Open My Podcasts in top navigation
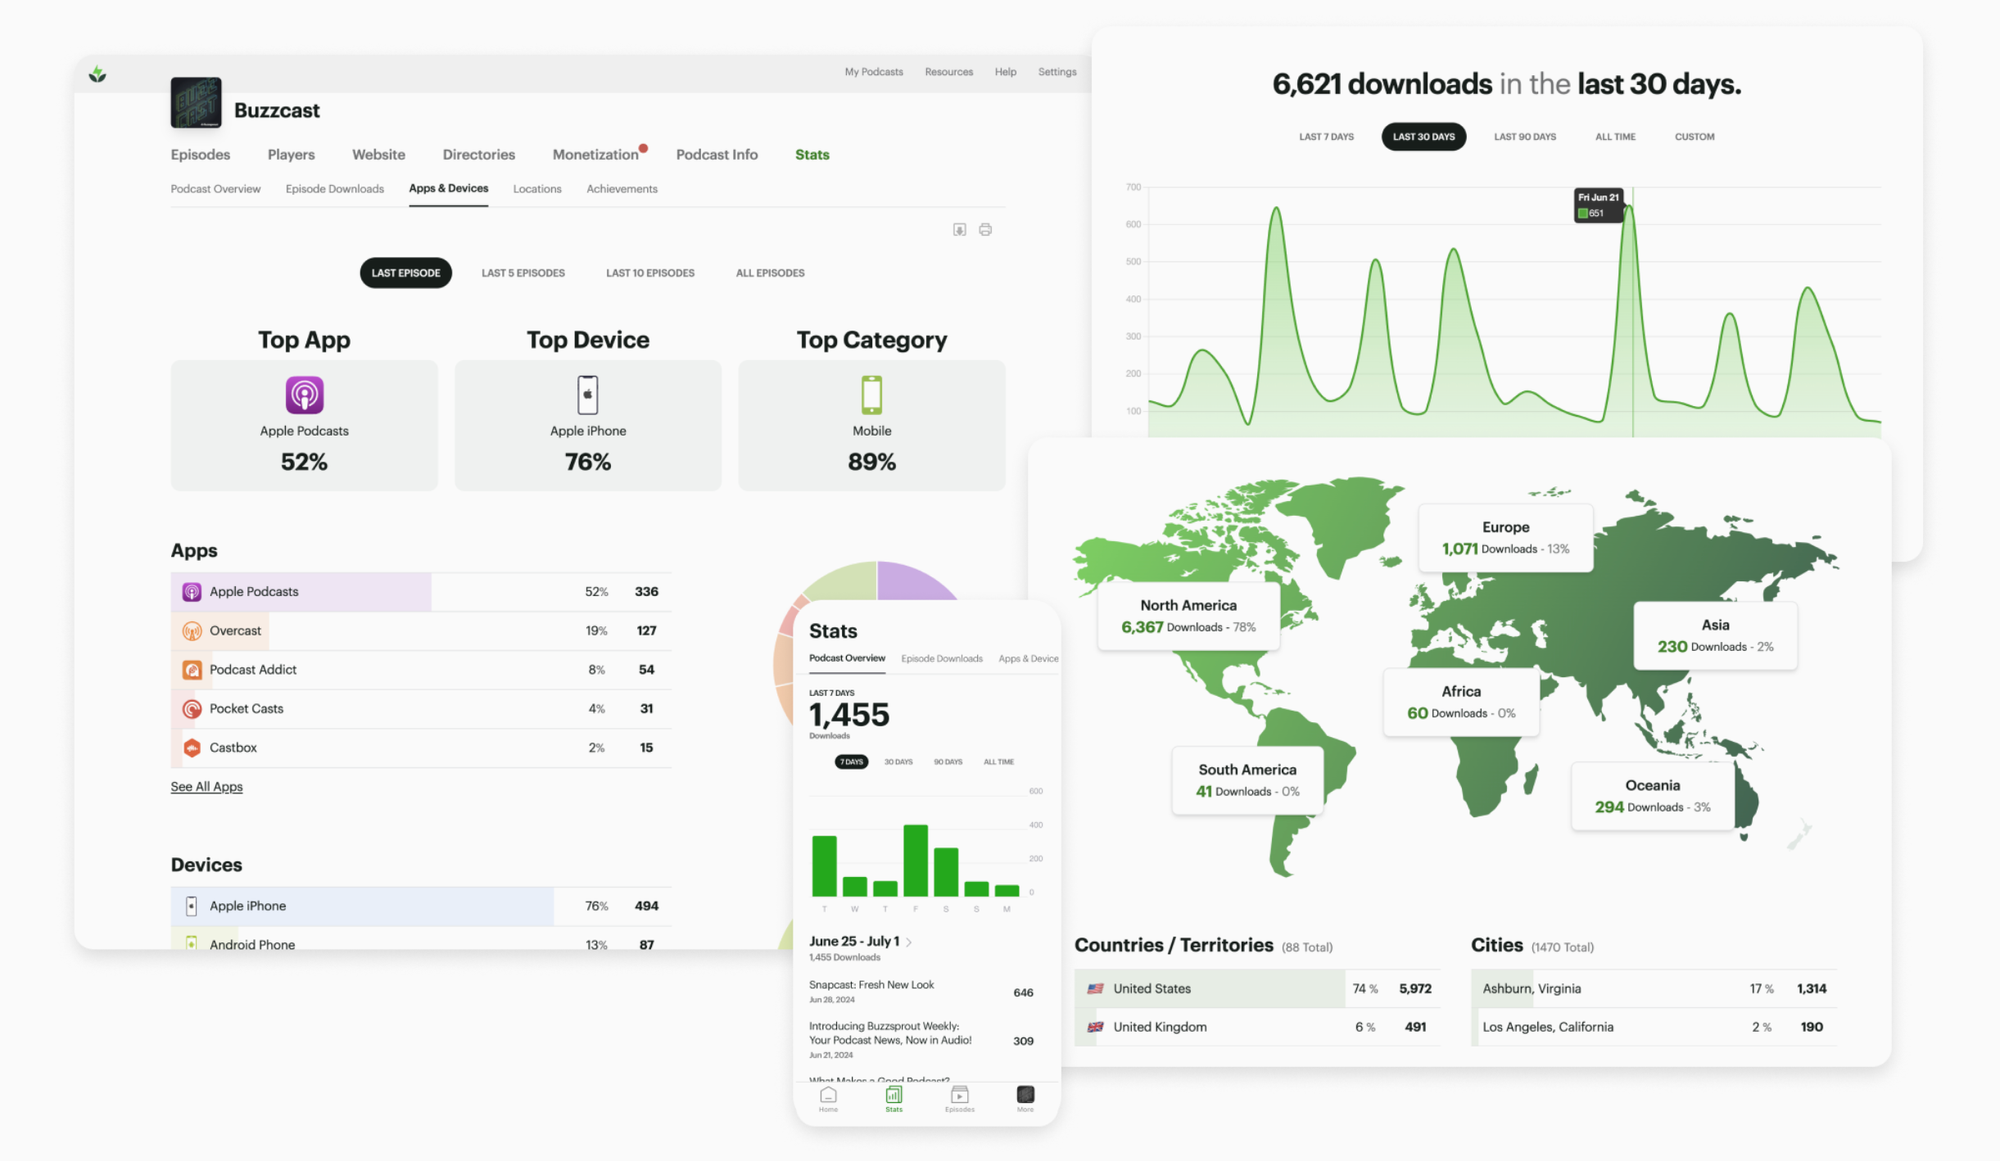Image resolution: width=2000 pixels, height=1161 pixels. coord(874,72)
